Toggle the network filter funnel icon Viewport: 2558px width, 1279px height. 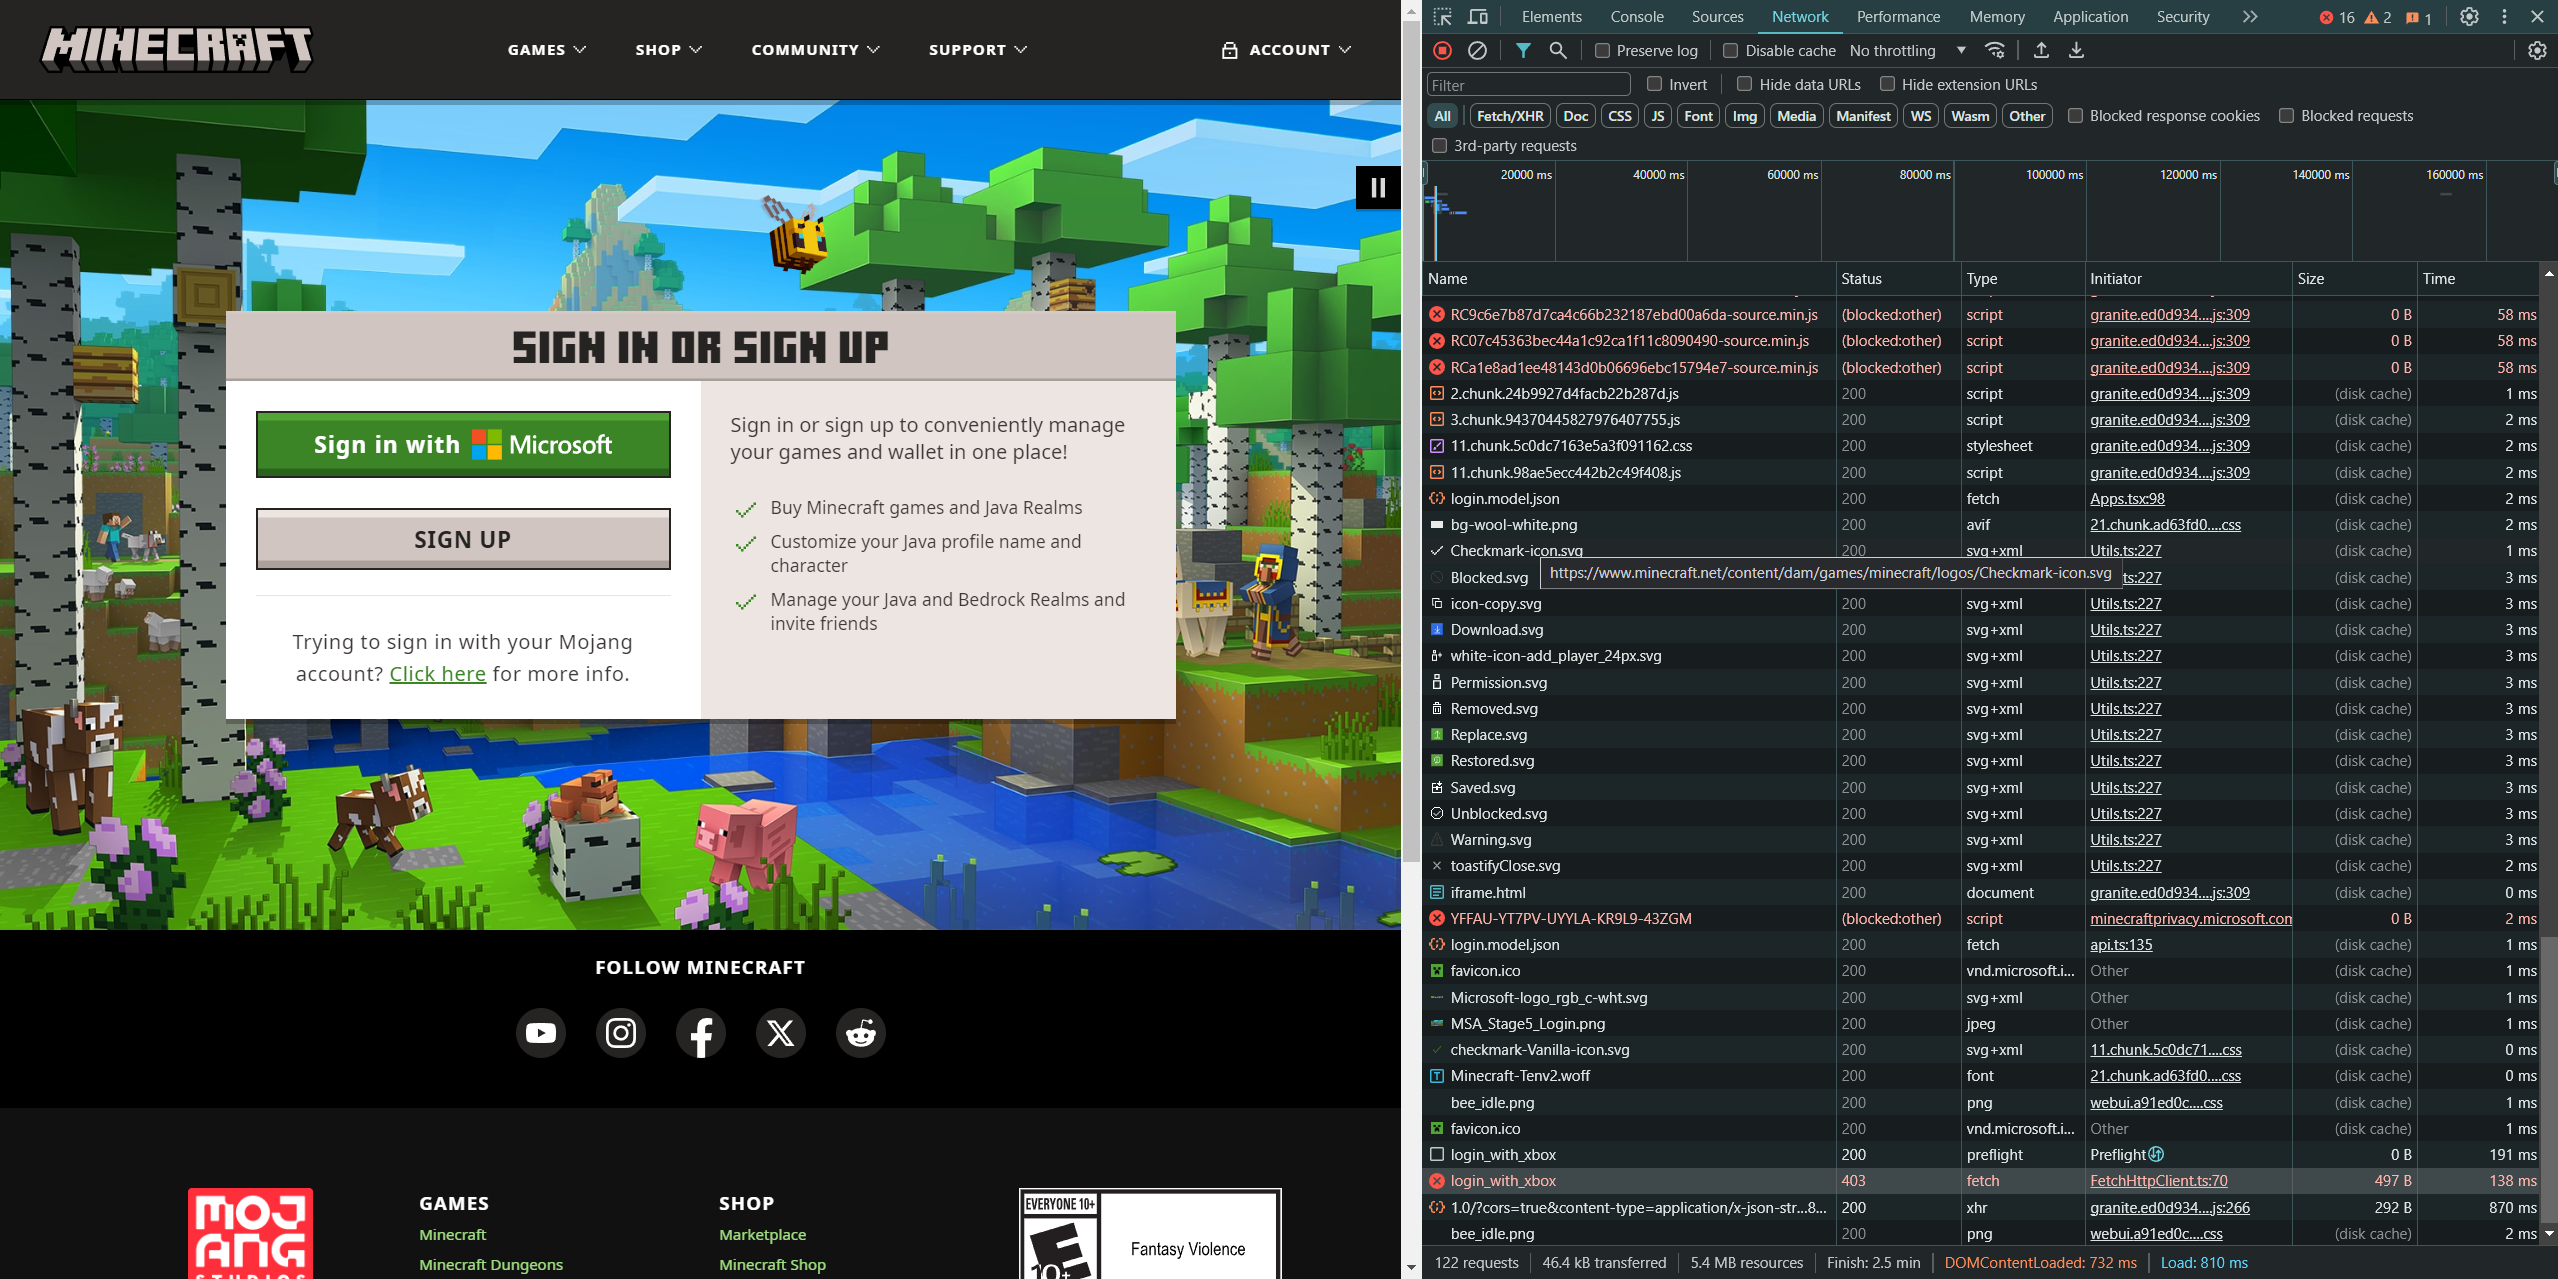pos(1522,50)
